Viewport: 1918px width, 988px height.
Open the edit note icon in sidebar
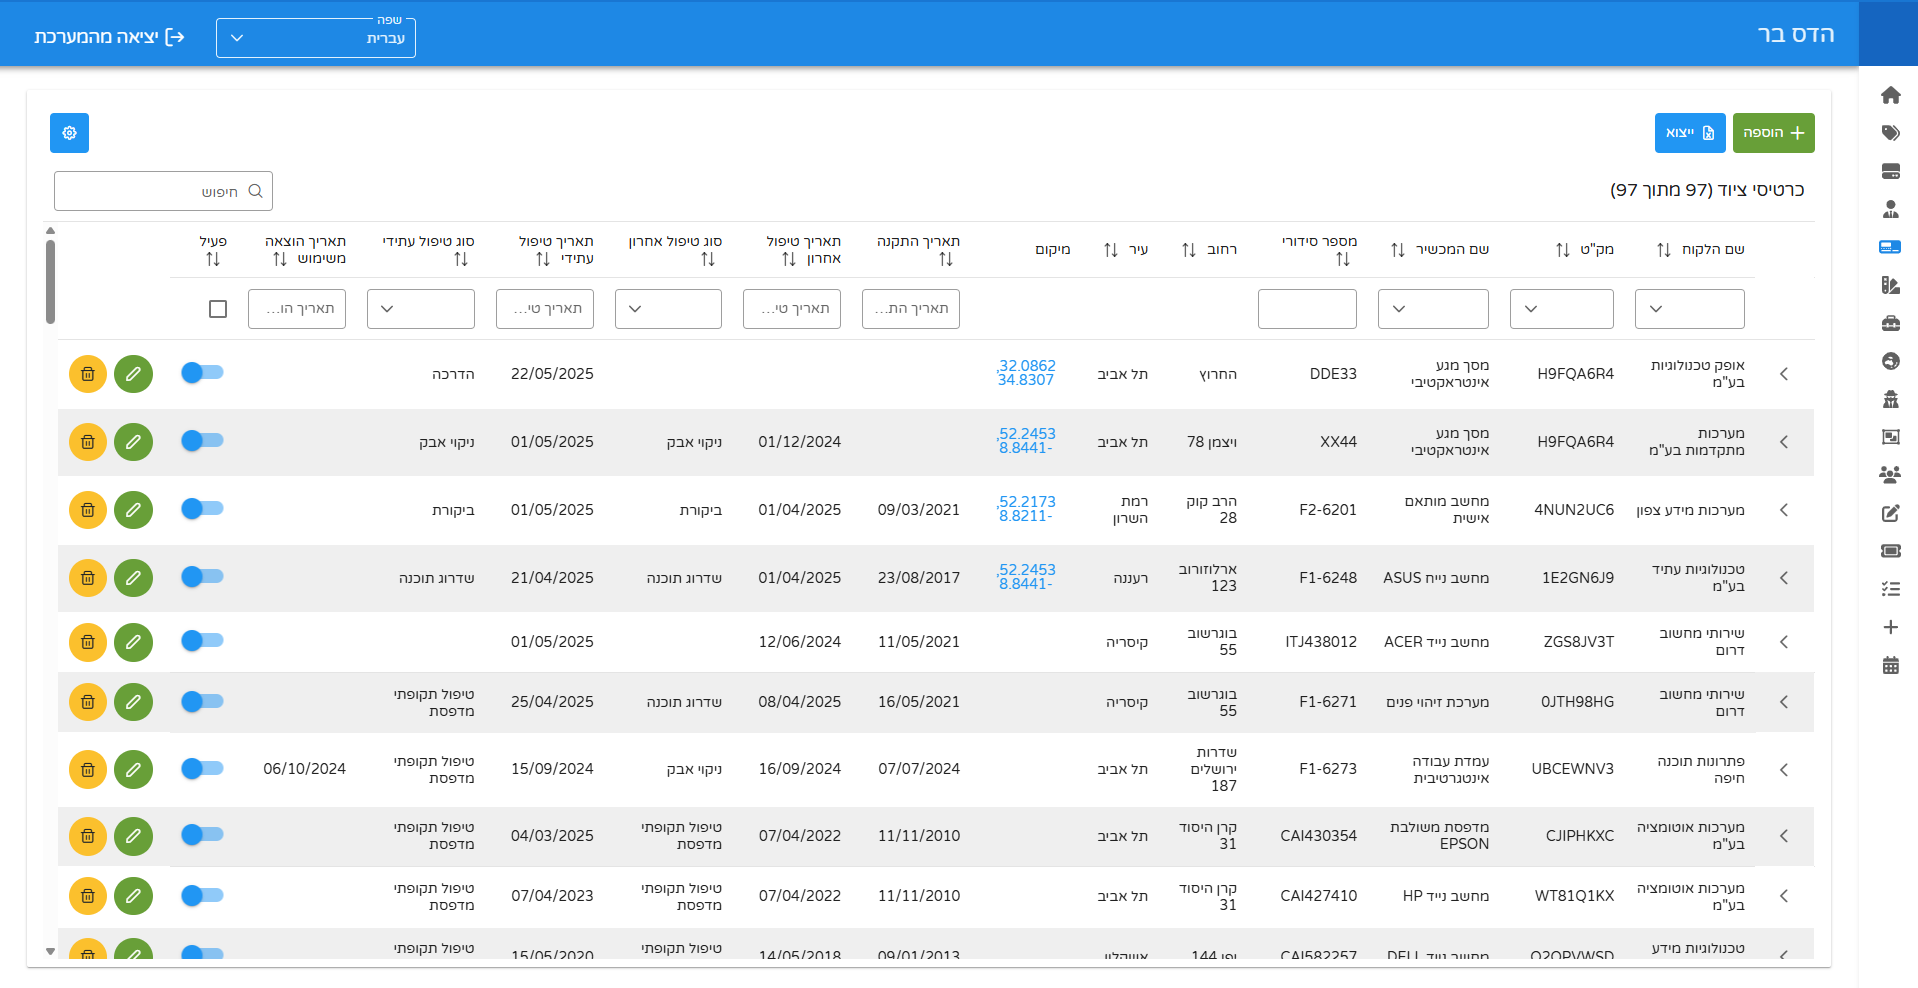[1890, 513]
